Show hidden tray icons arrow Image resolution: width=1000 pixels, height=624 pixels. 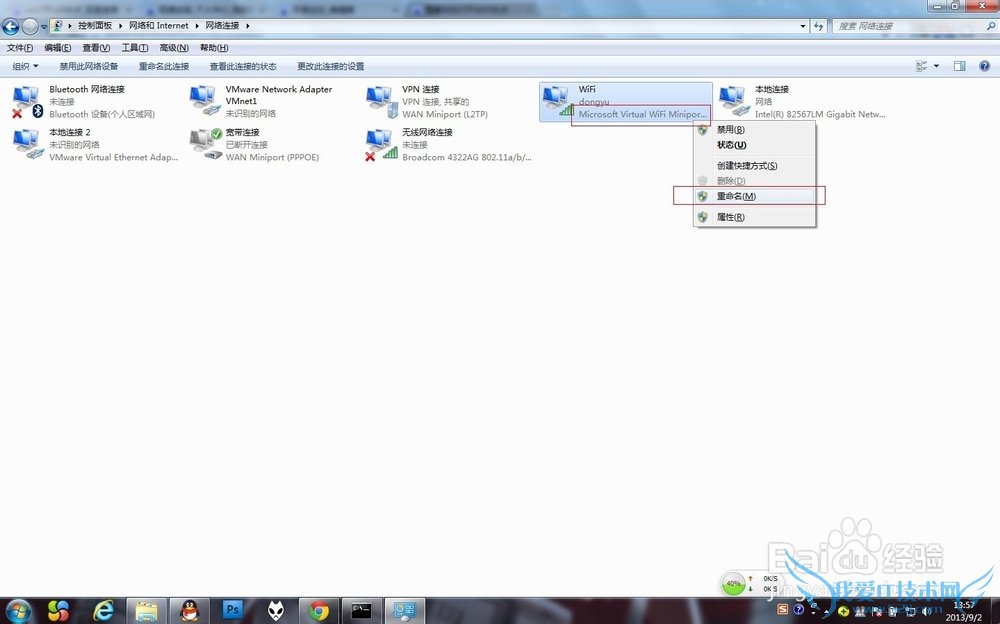pos(827,611)
